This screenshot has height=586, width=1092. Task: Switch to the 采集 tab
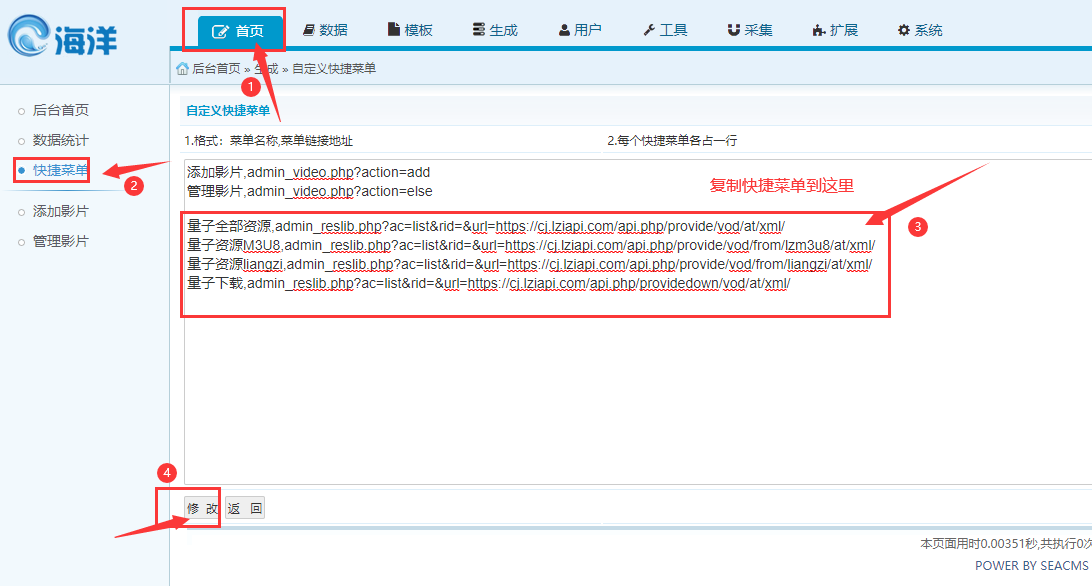click(751, 30)
